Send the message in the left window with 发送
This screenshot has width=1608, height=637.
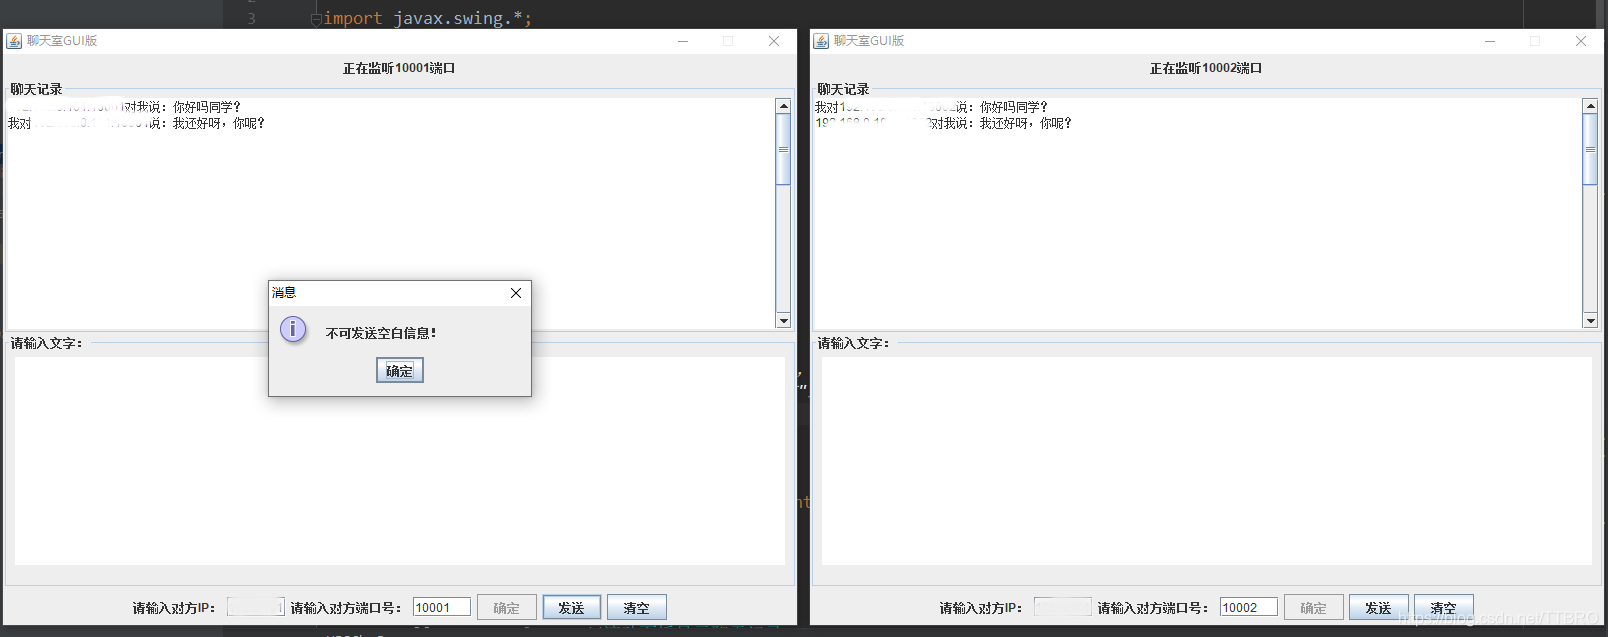572,607
